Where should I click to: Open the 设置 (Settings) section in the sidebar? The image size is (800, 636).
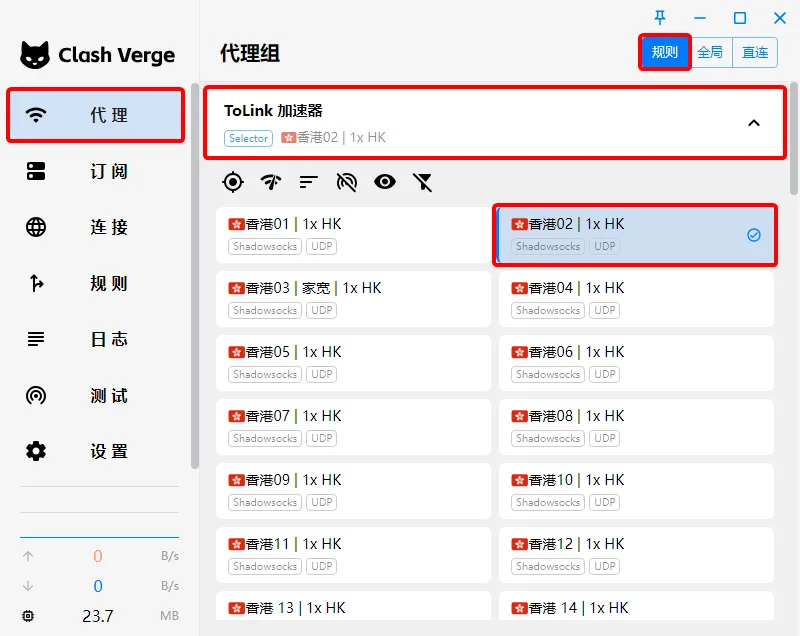click(x=96, y=451)
